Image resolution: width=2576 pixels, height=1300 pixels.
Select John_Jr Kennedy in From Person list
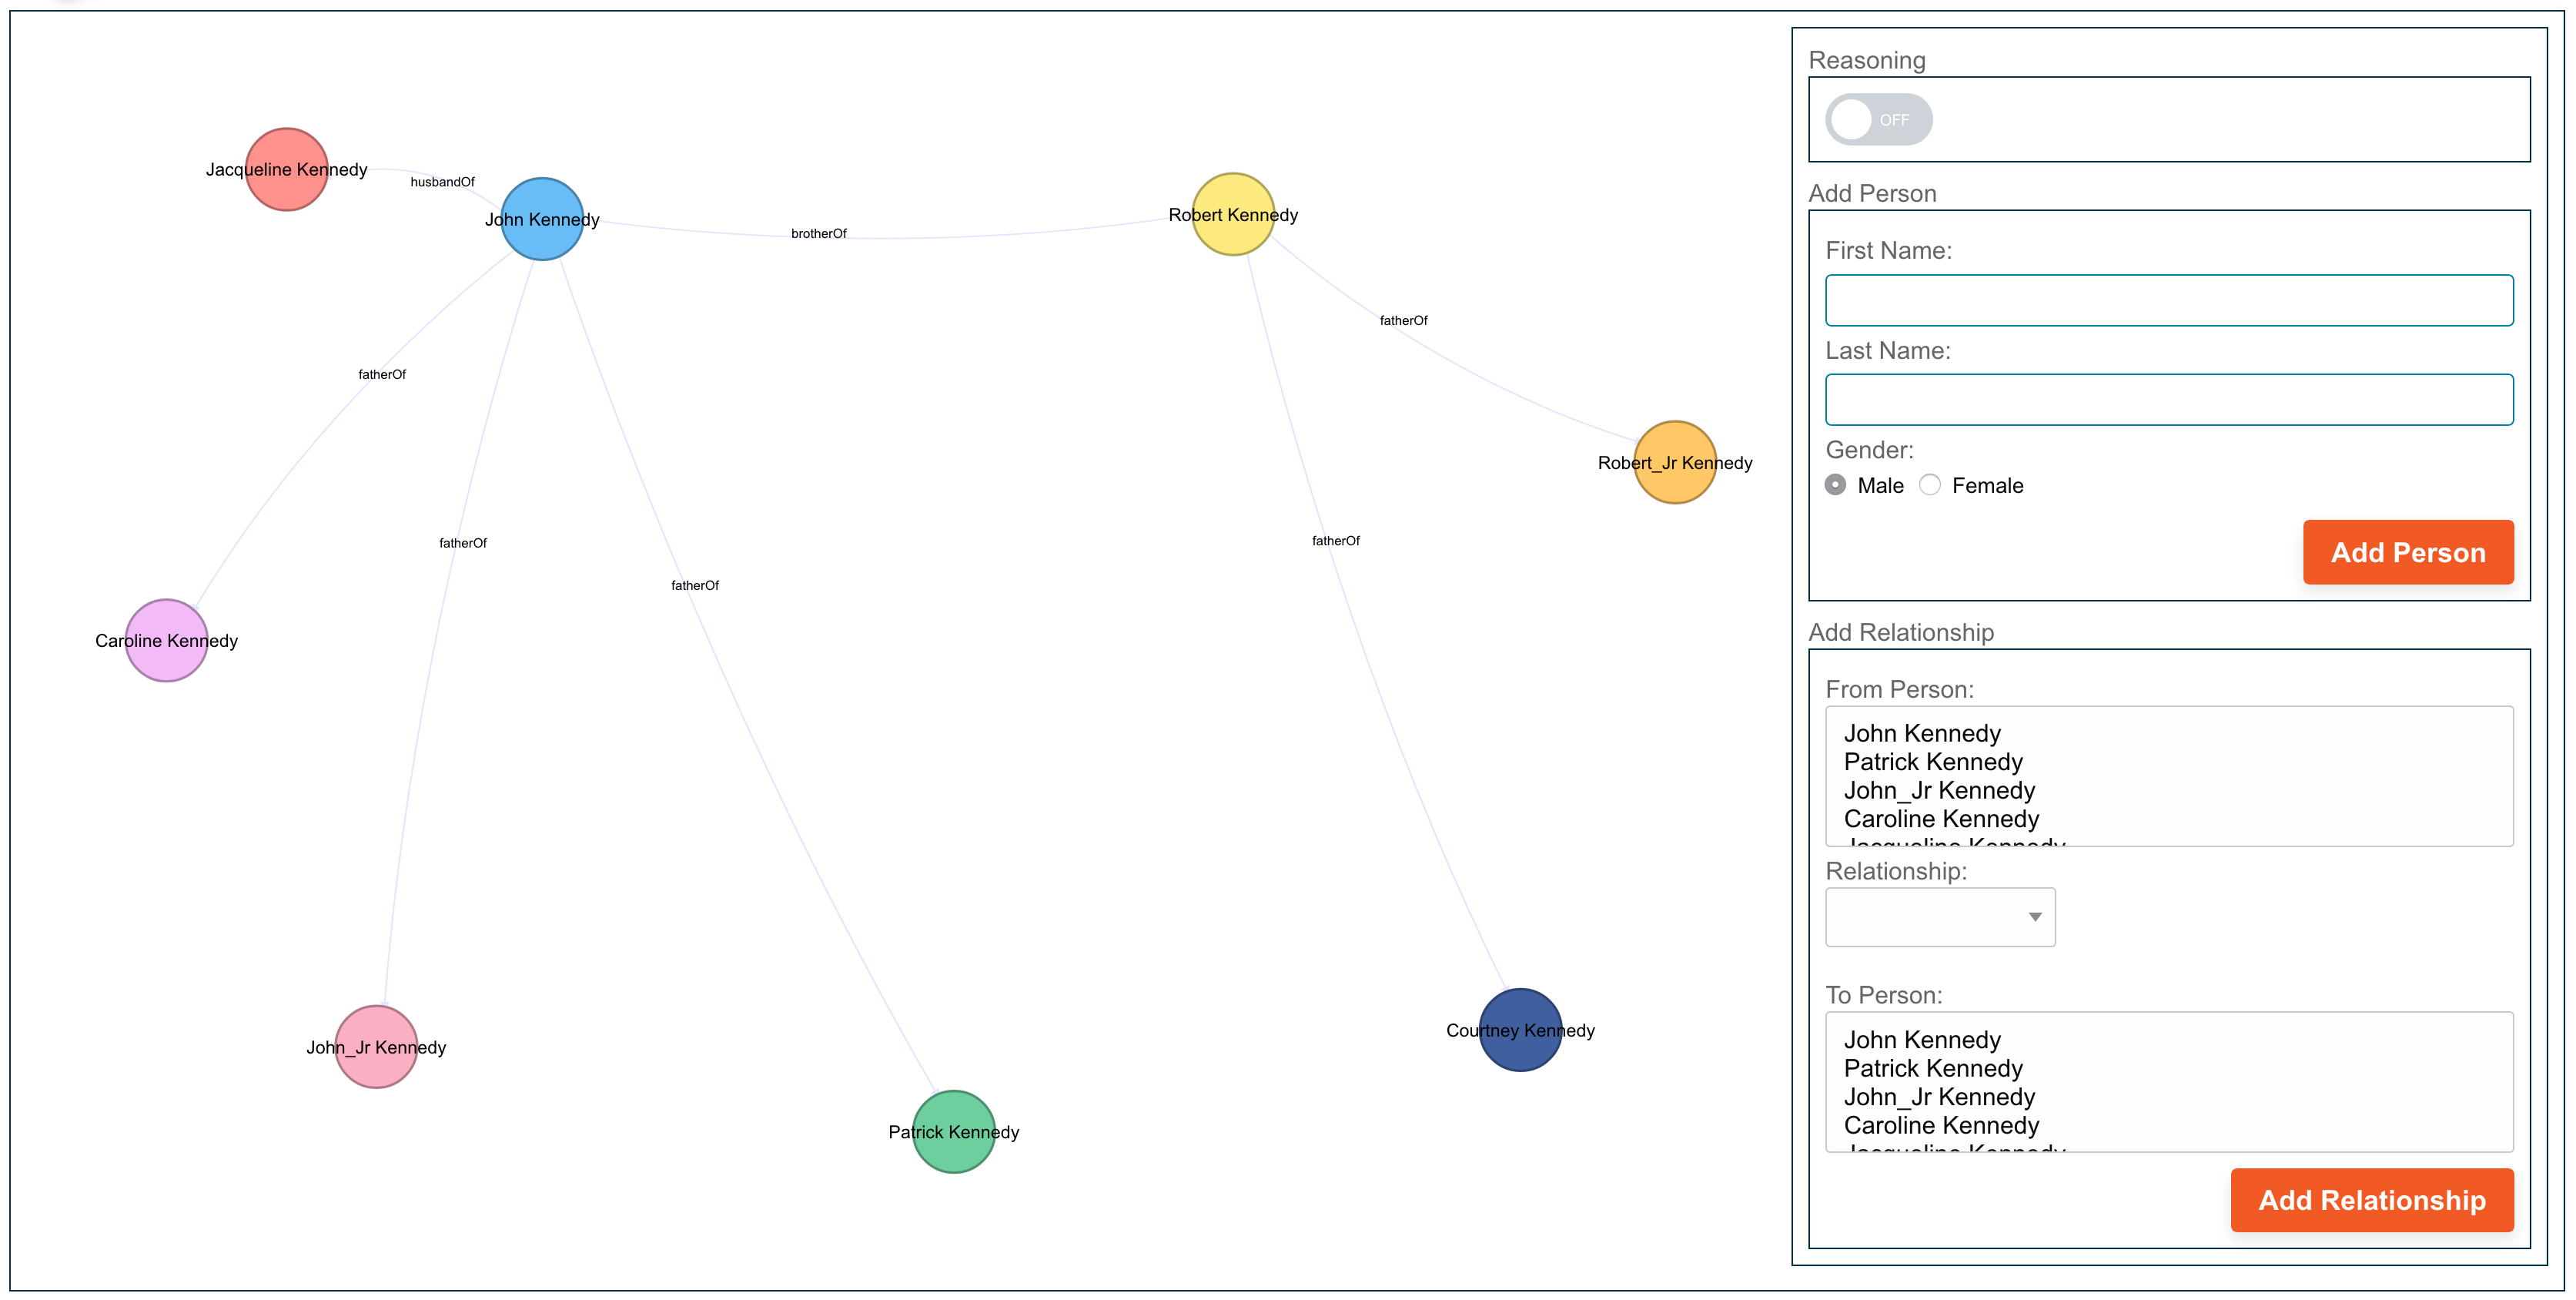pos(1938,790)
